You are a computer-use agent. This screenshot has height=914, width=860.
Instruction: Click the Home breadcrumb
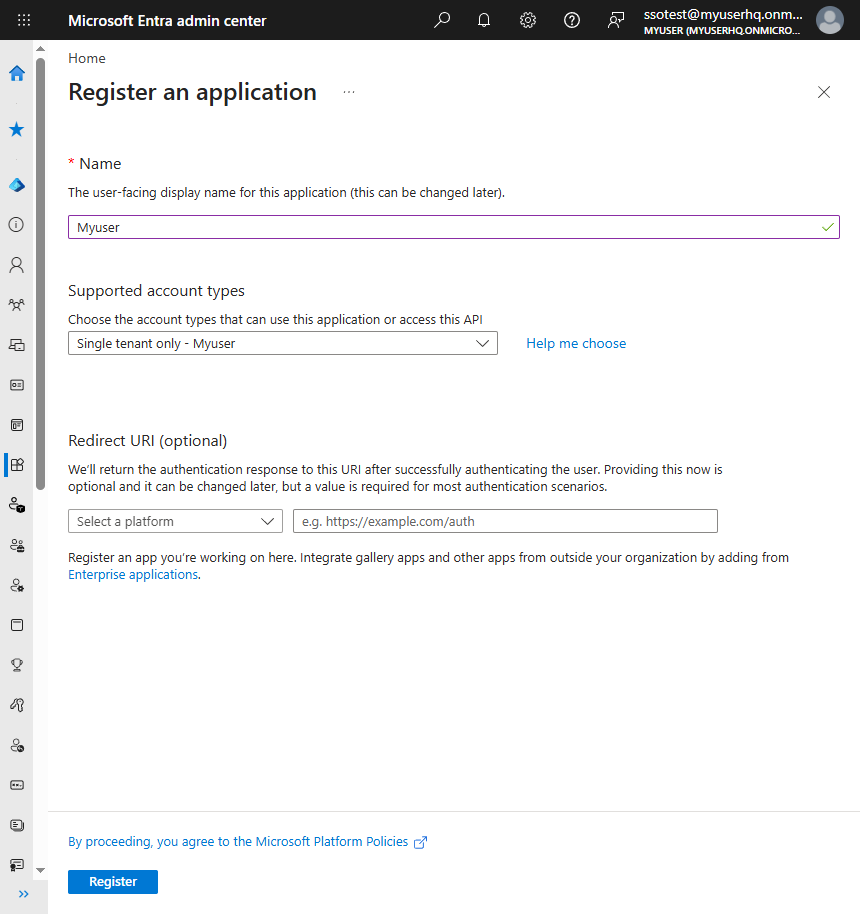tap(87, 58)
